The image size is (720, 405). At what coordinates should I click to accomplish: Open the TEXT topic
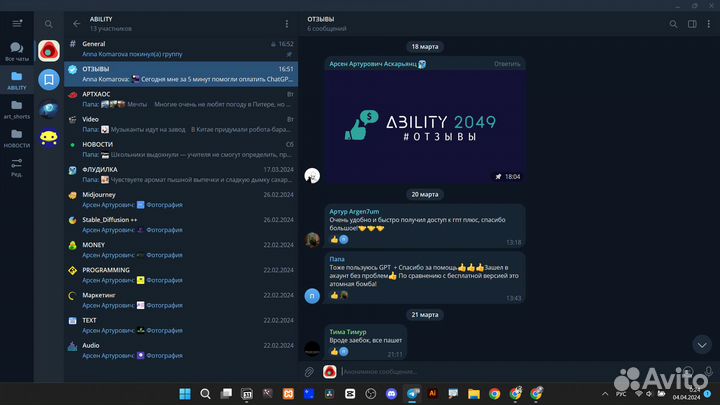tap(181, 325)
